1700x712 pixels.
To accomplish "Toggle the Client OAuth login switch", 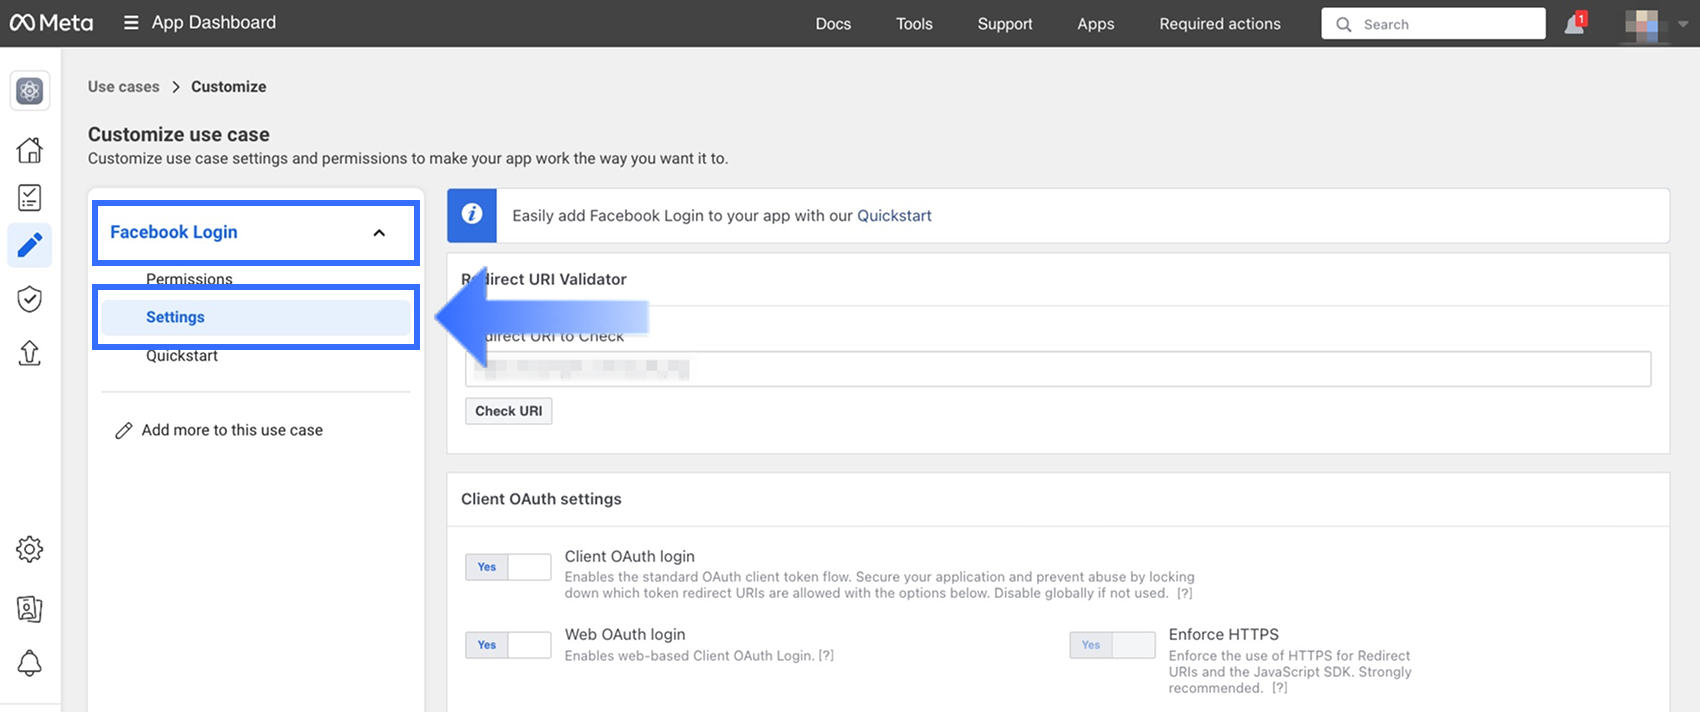I will coord(508,567).
